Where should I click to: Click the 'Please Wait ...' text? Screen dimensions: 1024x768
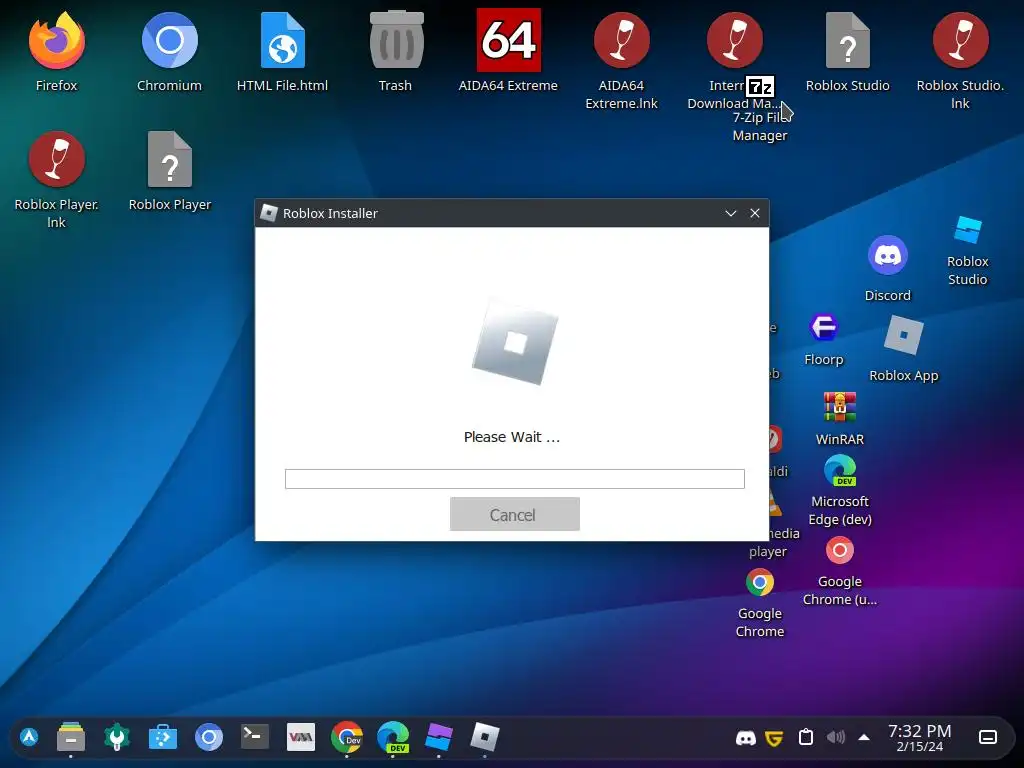coord(512,437)
